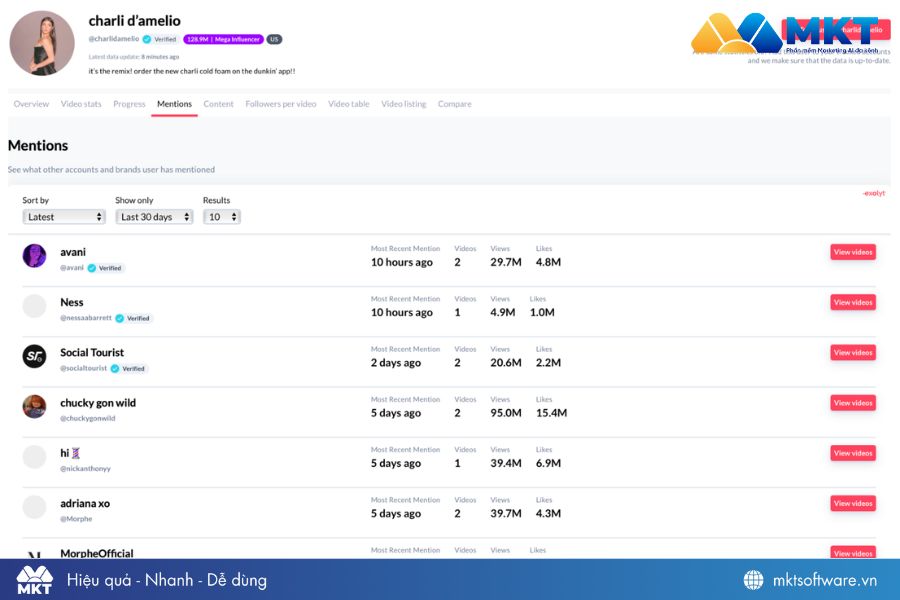Click avani's 29.7M views value
Viewport: 900px width, 600px height.
click(x=506, y=262)
